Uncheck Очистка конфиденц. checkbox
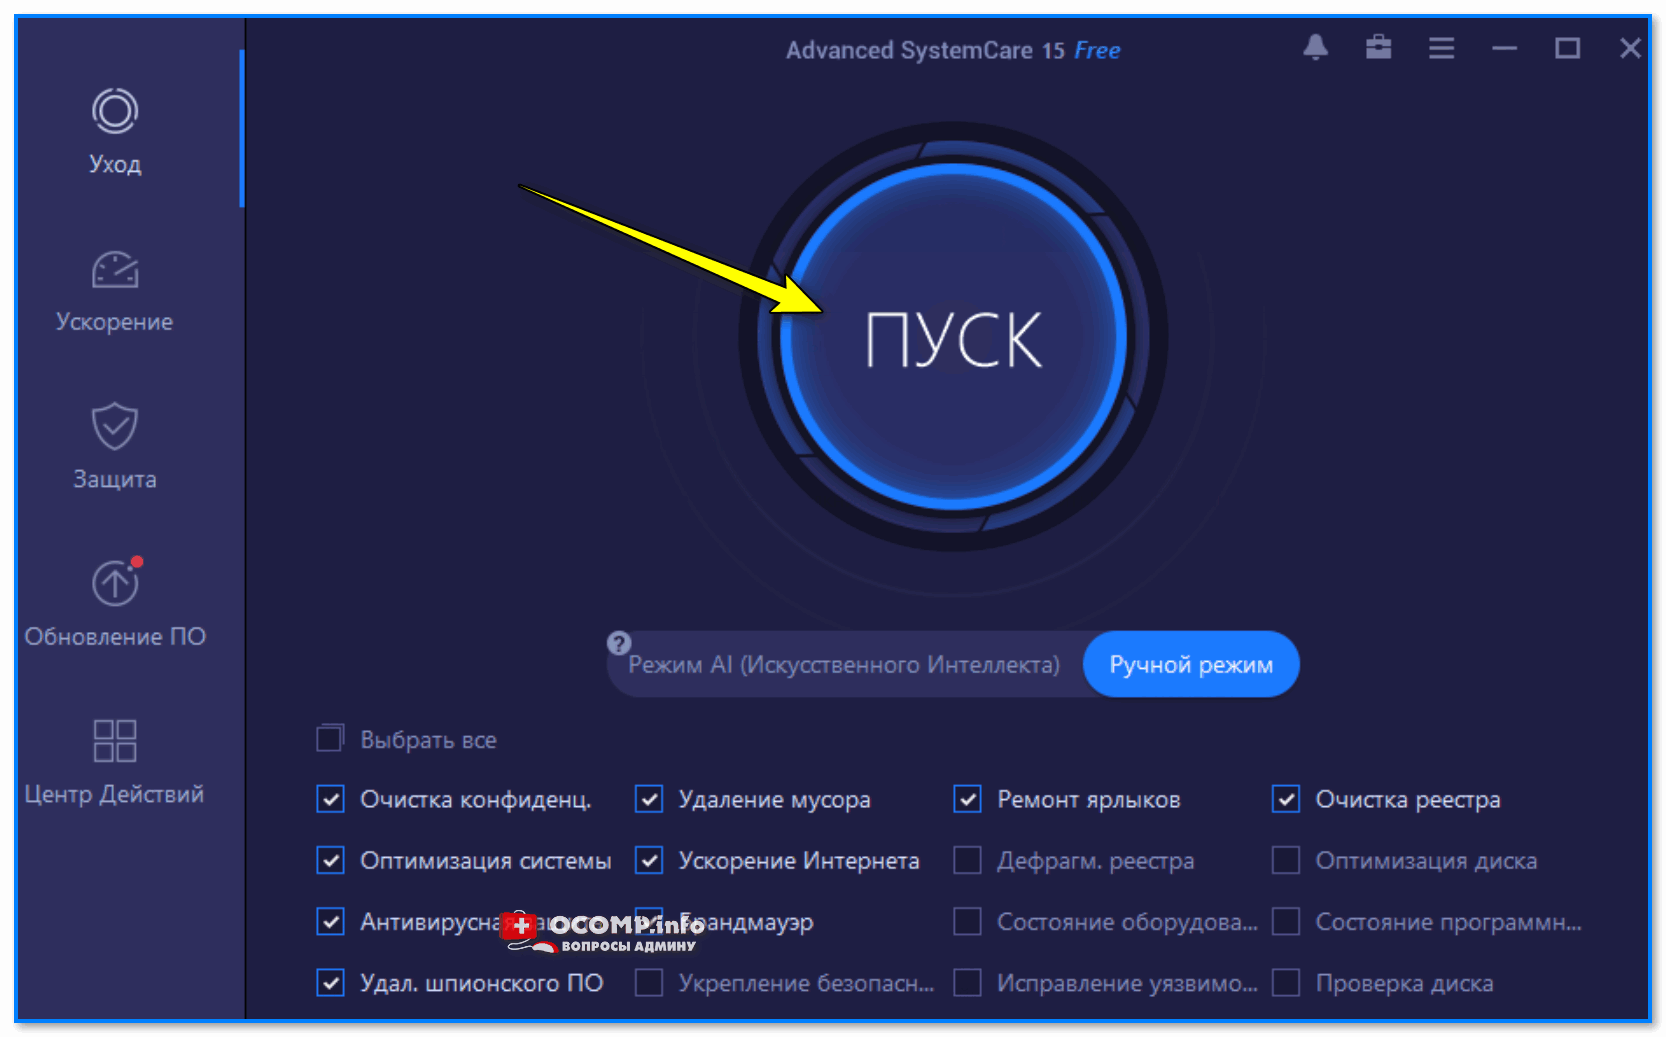This screenshot has height=1037, width=1666. click(330, 799)
